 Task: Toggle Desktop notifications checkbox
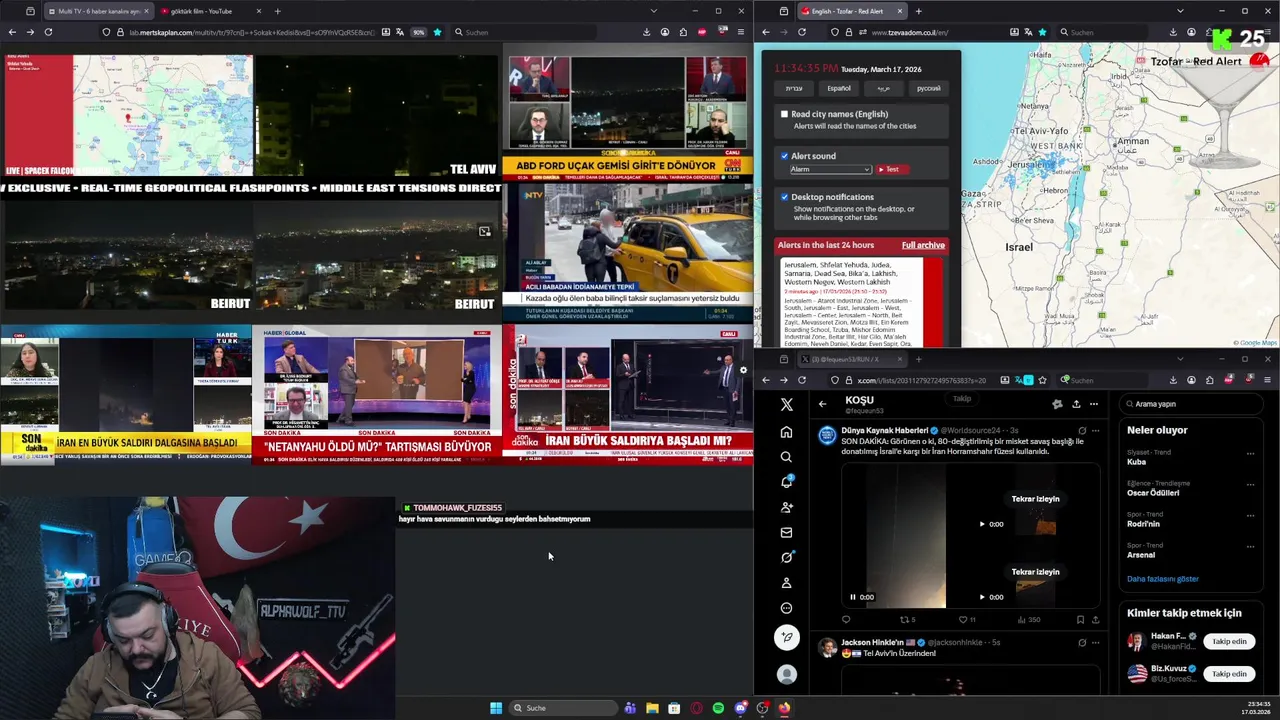pos(784,197)
